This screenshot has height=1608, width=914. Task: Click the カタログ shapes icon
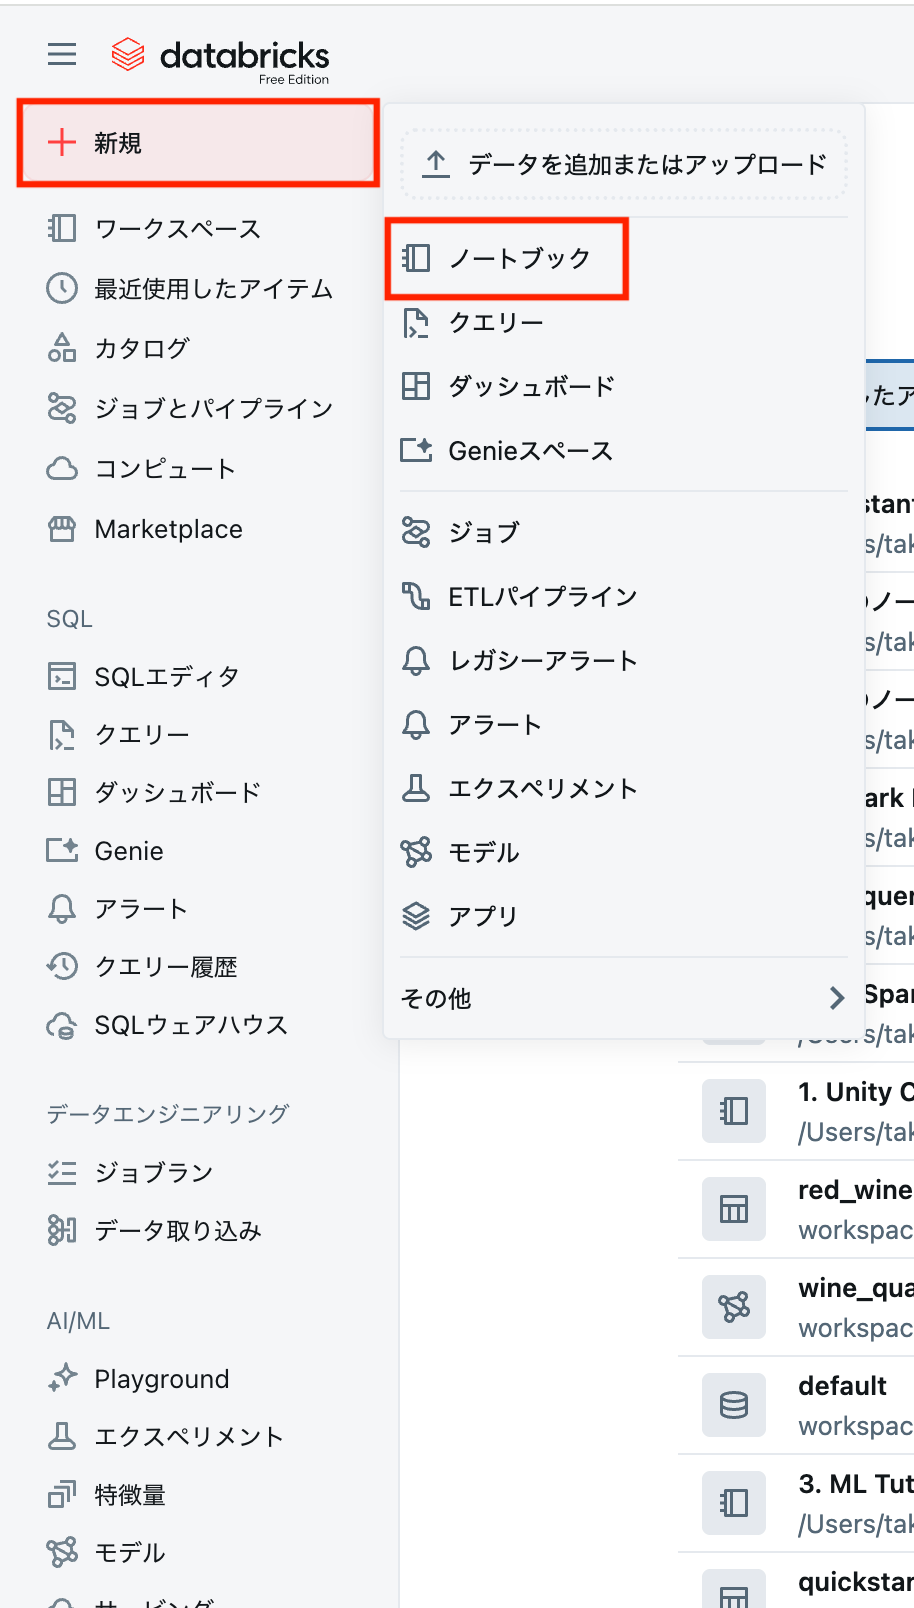point(62,348)
